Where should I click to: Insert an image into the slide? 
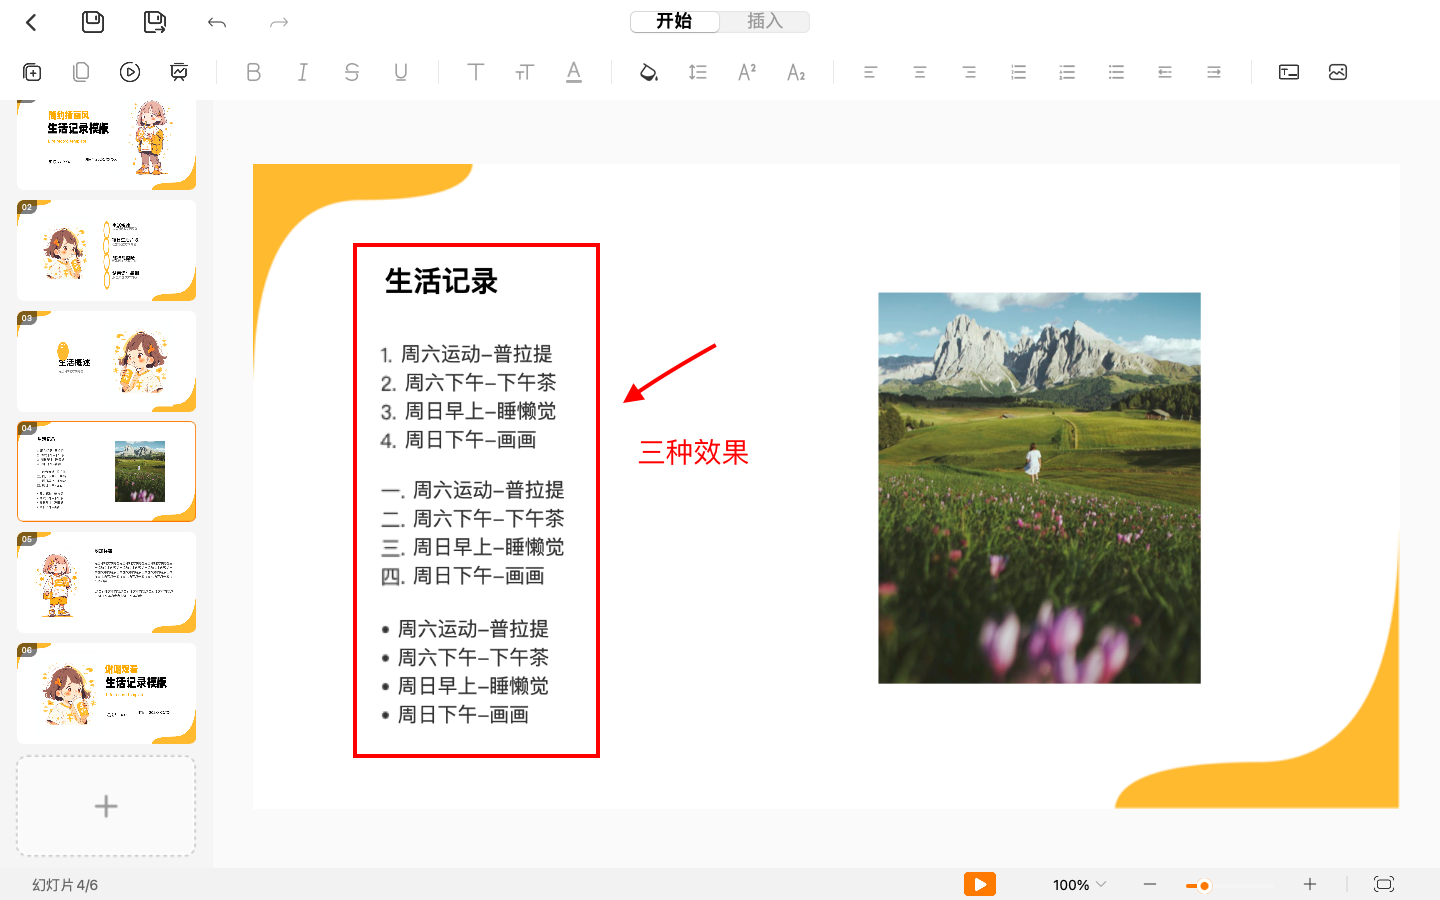click(1338, 71)
